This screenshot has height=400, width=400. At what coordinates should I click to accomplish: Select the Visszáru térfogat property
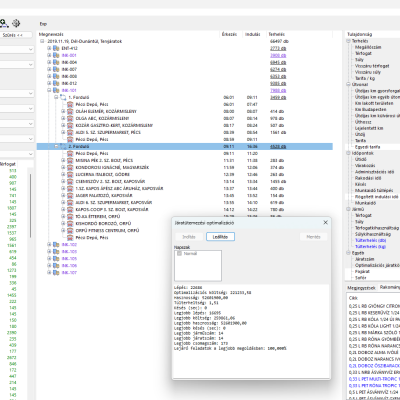click(x=372, y=66)
